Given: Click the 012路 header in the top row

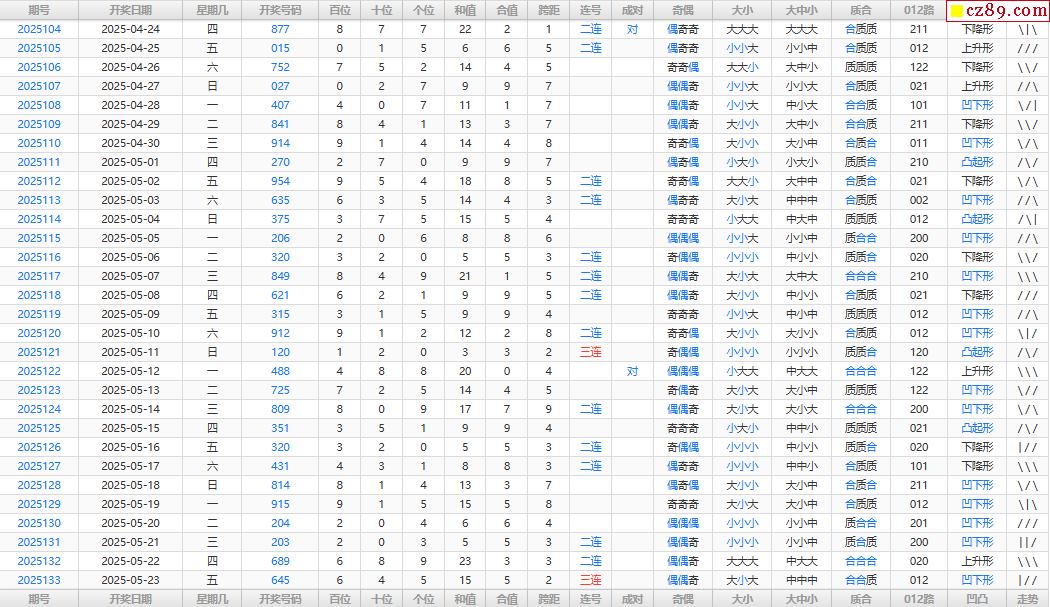Looking at the screenshot, I should pyautogui.click(x=919, y=10).
